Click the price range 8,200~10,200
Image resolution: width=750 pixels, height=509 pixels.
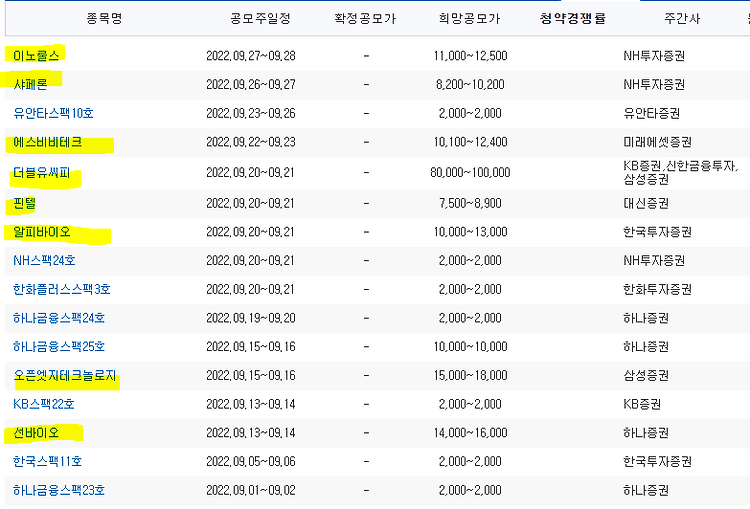click(470, 85)
